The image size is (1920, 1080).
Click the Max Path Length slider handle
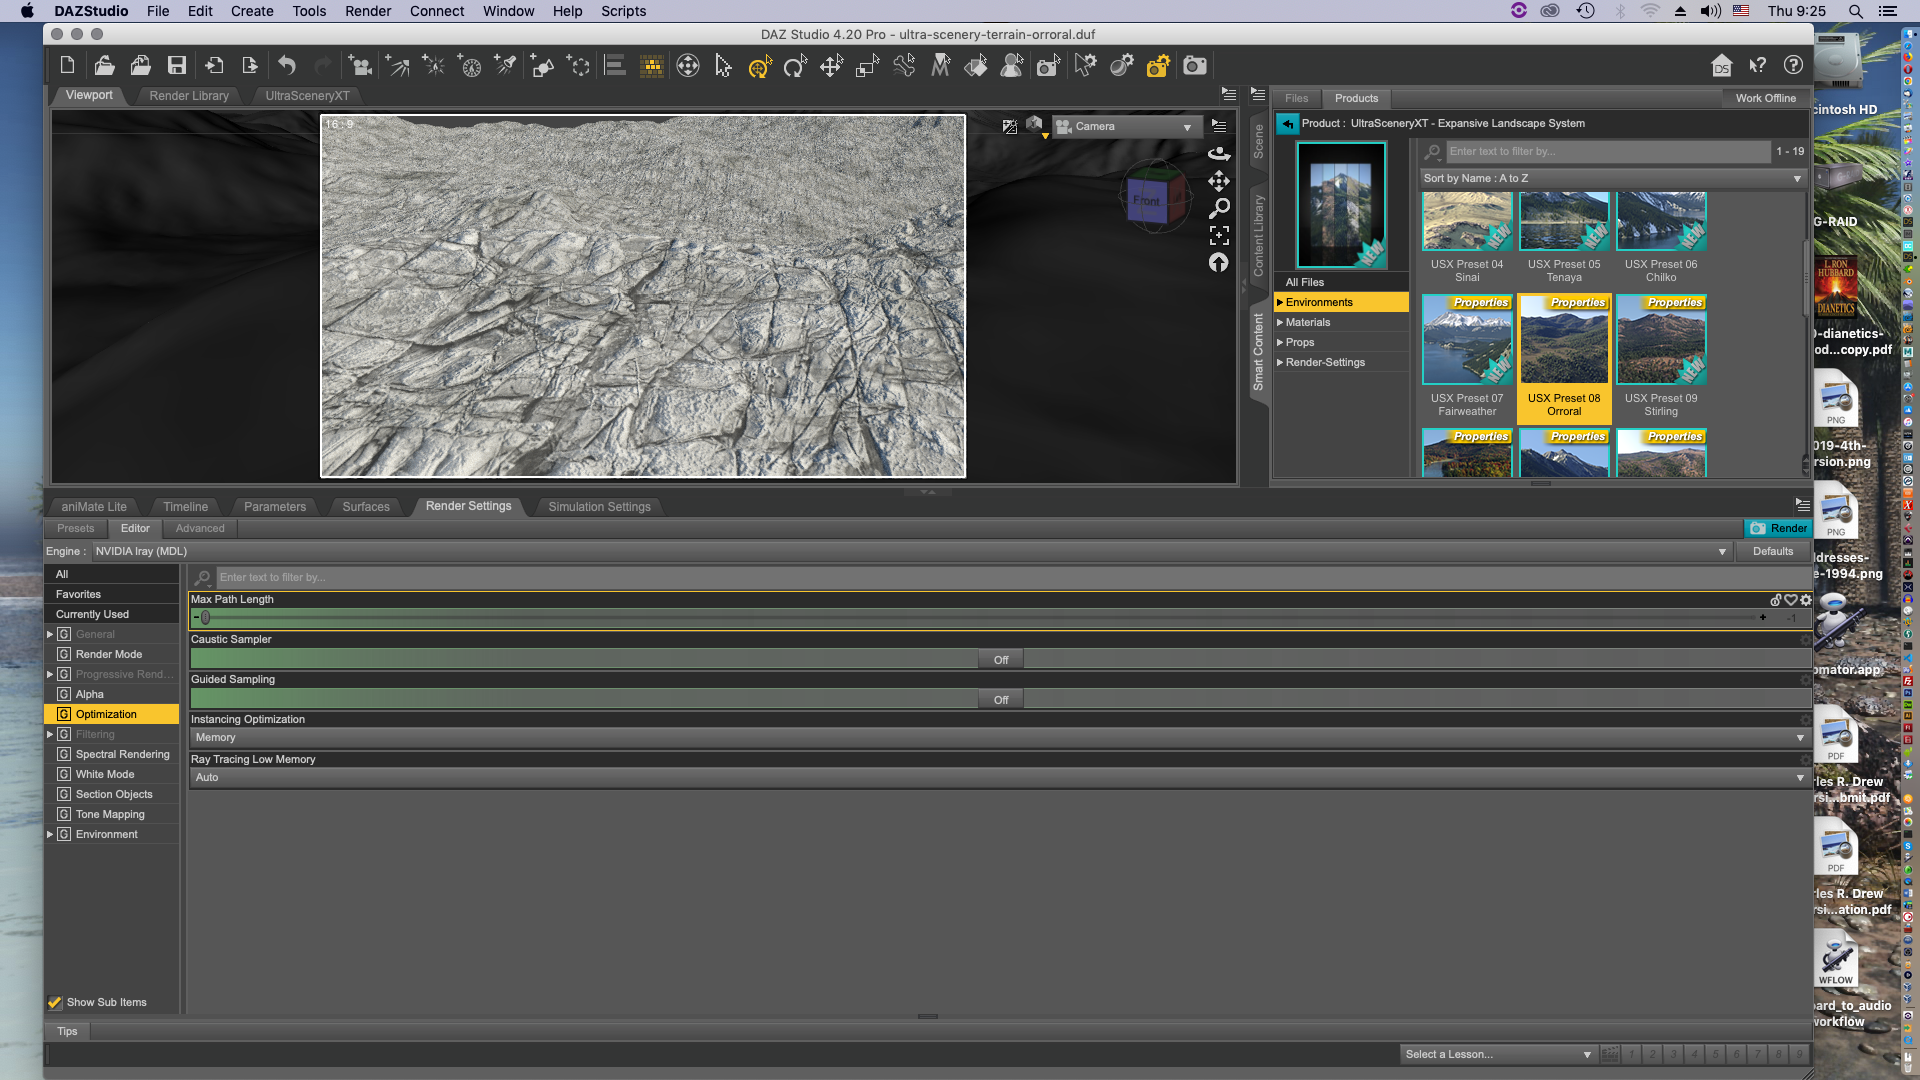point(206,618)
